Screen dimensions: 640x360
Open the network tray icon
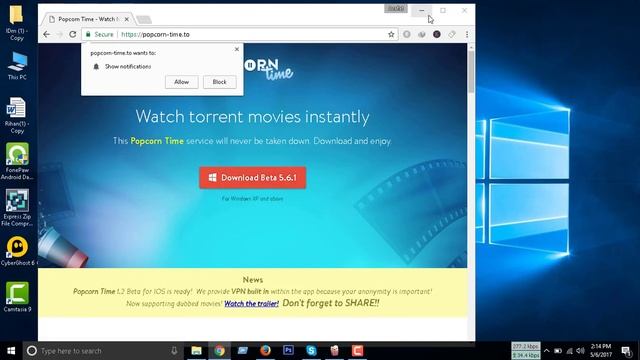click(x=570, y=351)
